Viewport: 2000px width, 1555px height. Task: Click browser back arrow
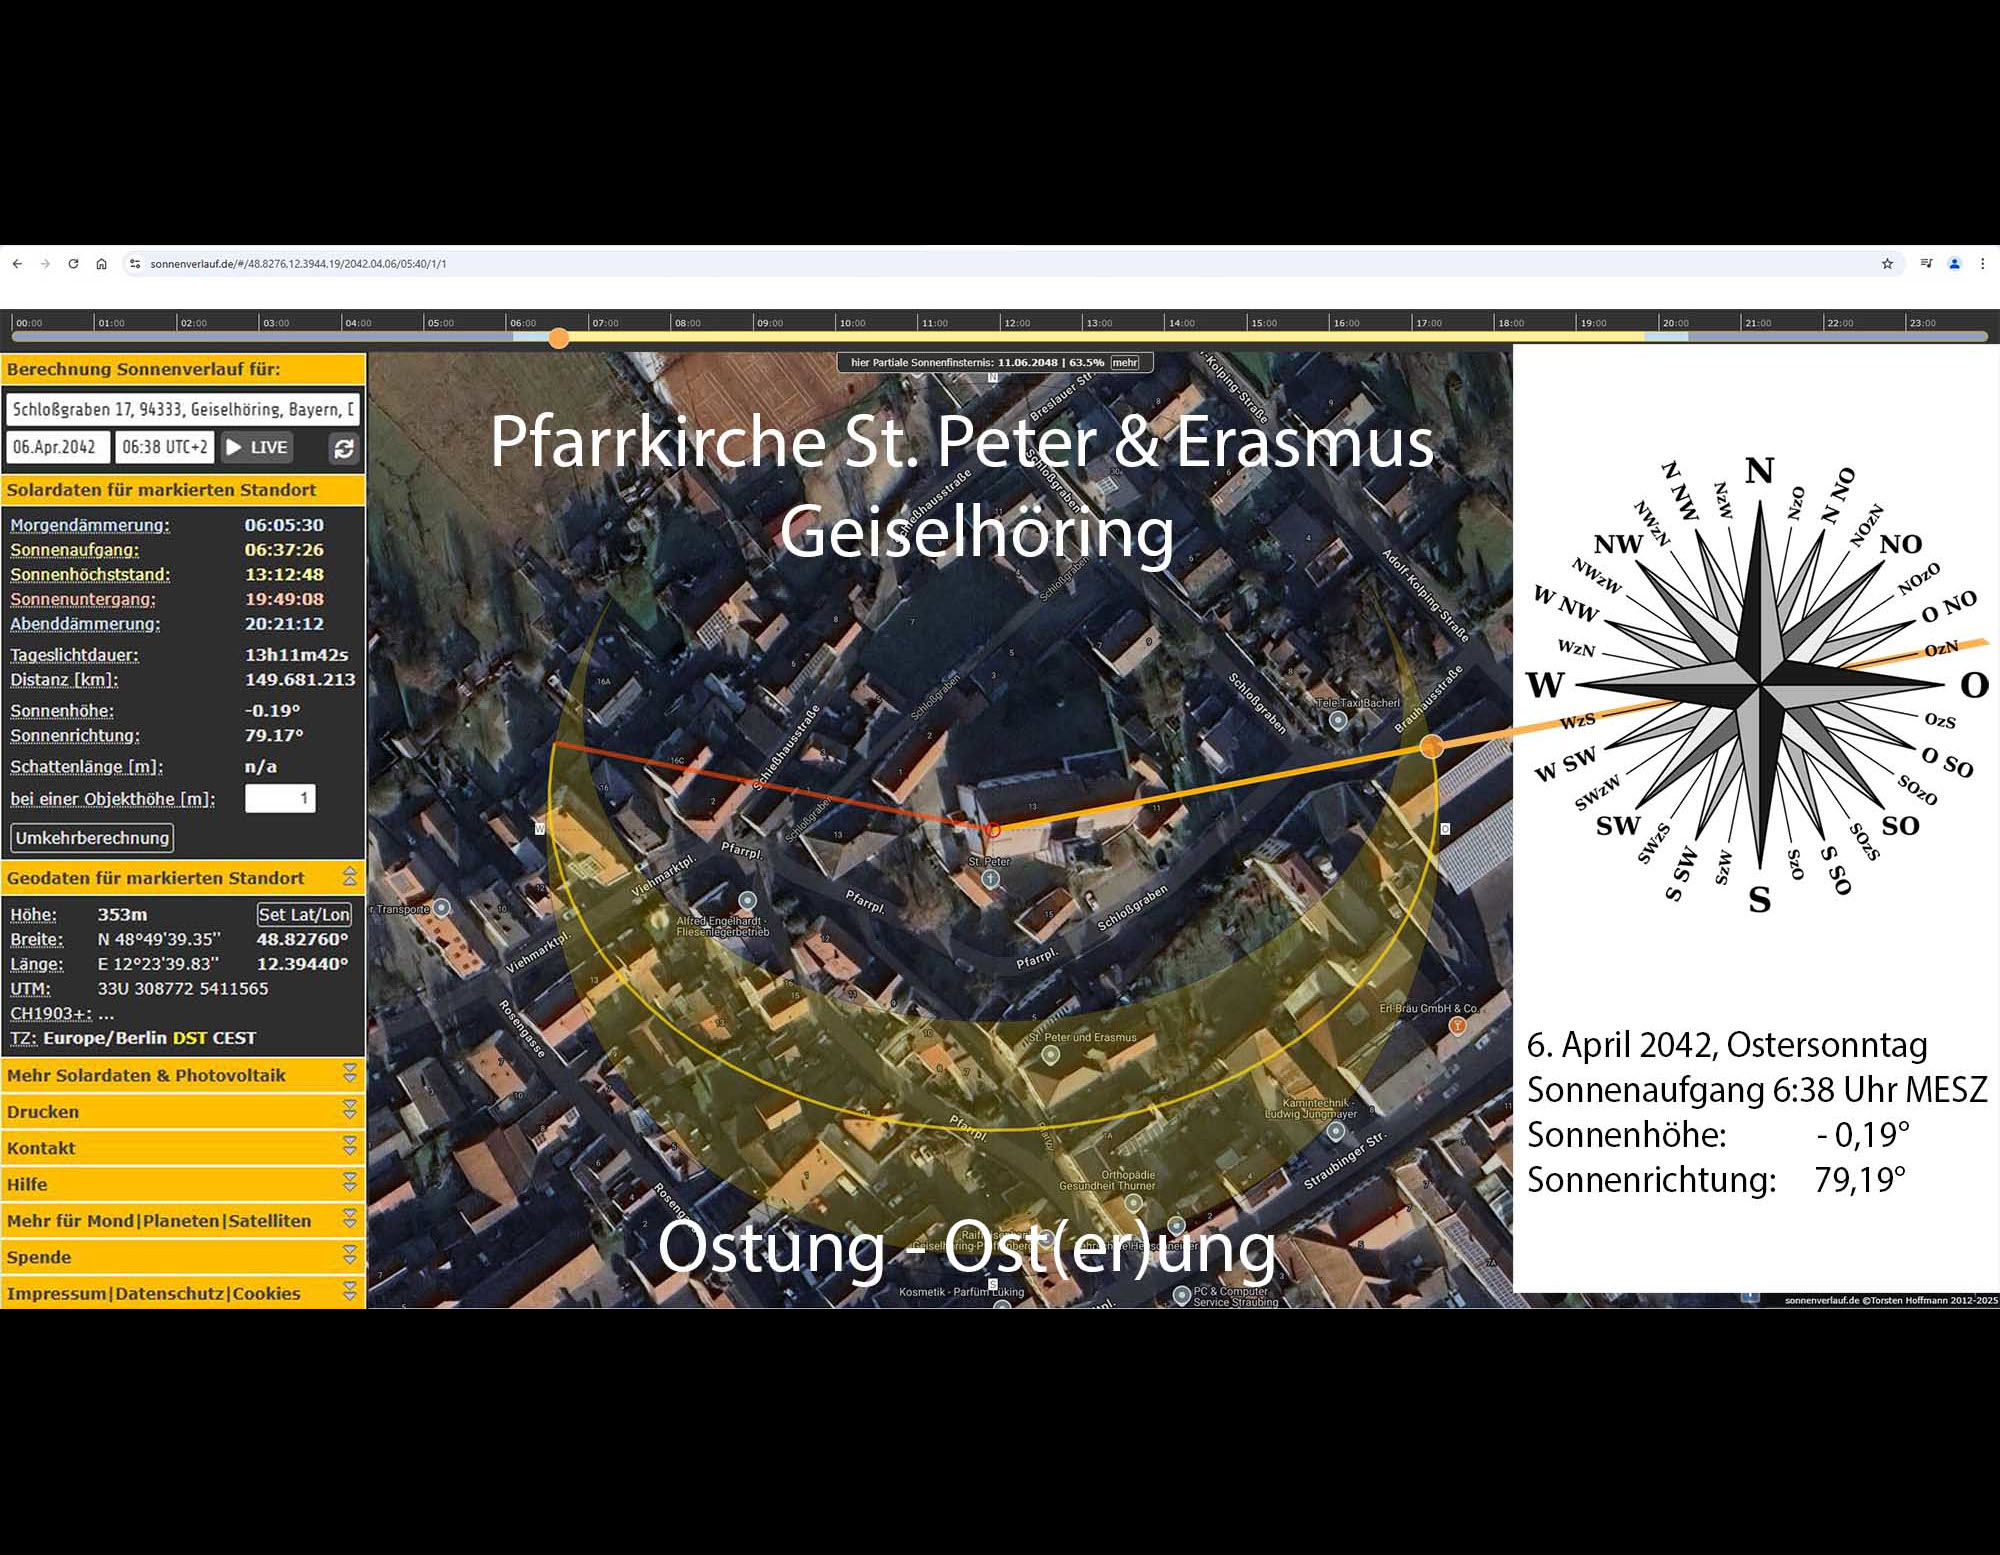coord(17,264)
